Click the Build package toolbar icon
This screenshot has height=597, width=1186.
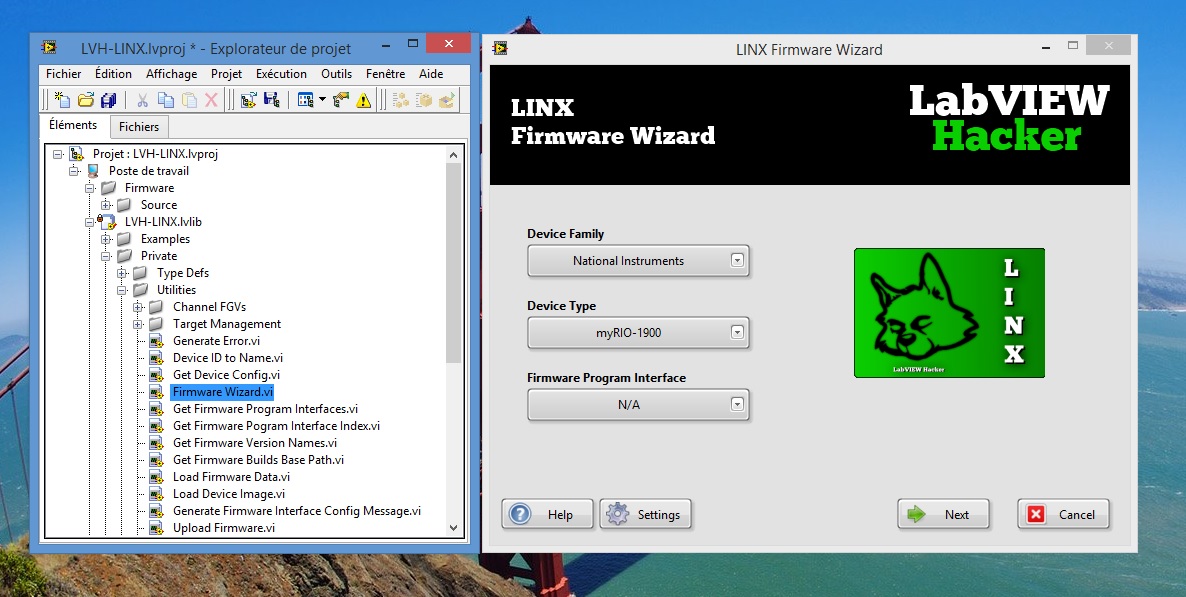(424, 99)
